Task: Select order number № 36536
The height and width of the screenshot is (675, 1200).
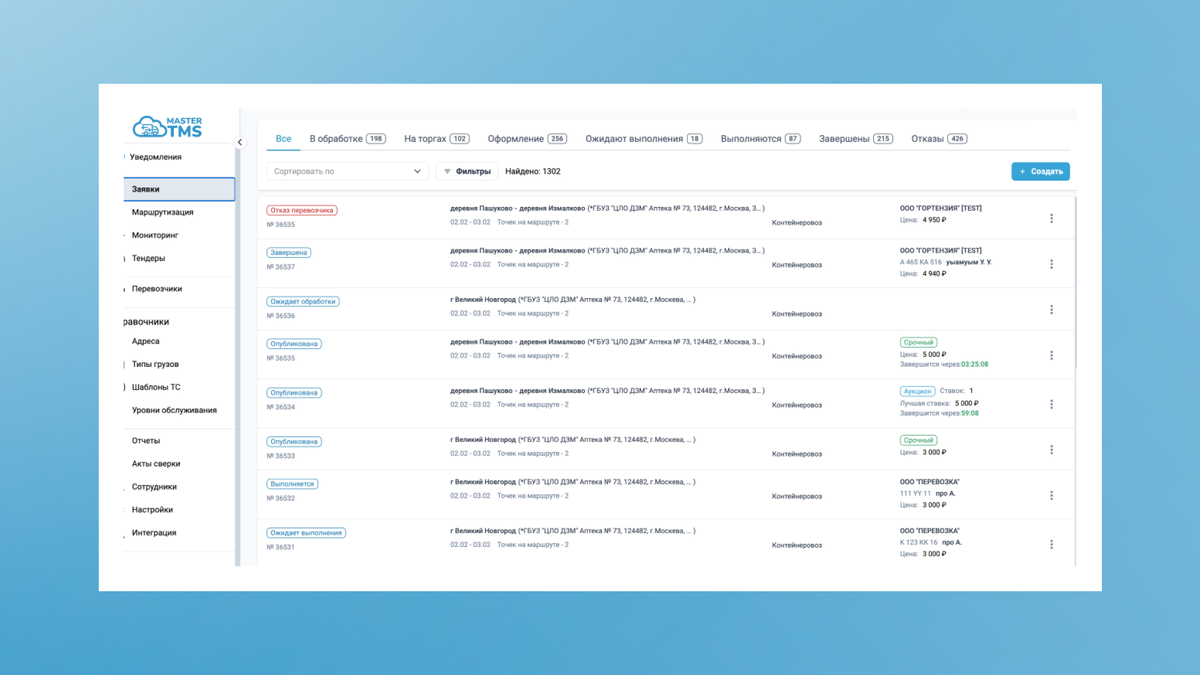Action: point(281,316)
